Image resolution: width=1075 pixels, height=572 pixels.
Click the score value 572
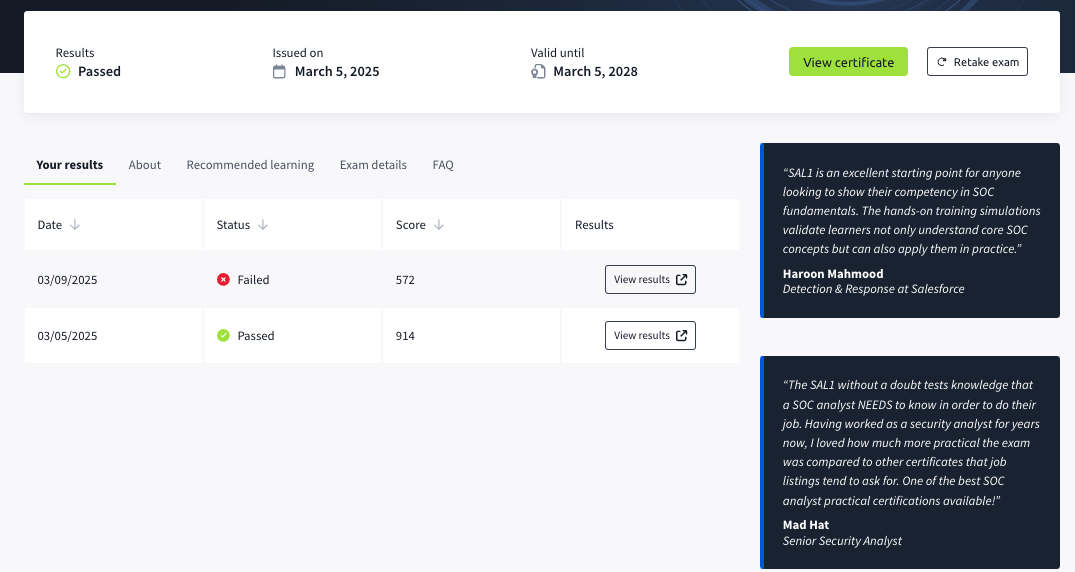(x=405, y=280)
